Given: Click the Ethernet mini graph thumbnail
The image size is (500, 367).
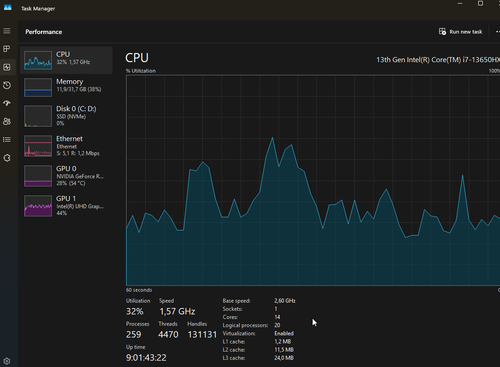Looking at the screenshot, I should coord(38,146).
